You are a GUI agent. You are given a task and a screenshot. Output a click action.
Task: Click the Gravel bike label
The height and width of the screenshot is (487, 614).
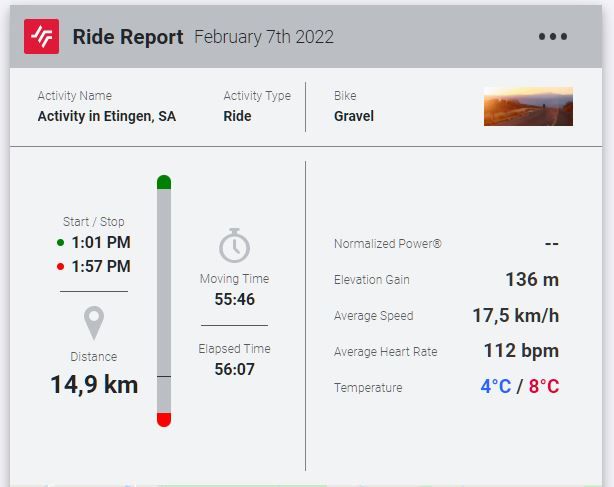[x=354, y=116]
